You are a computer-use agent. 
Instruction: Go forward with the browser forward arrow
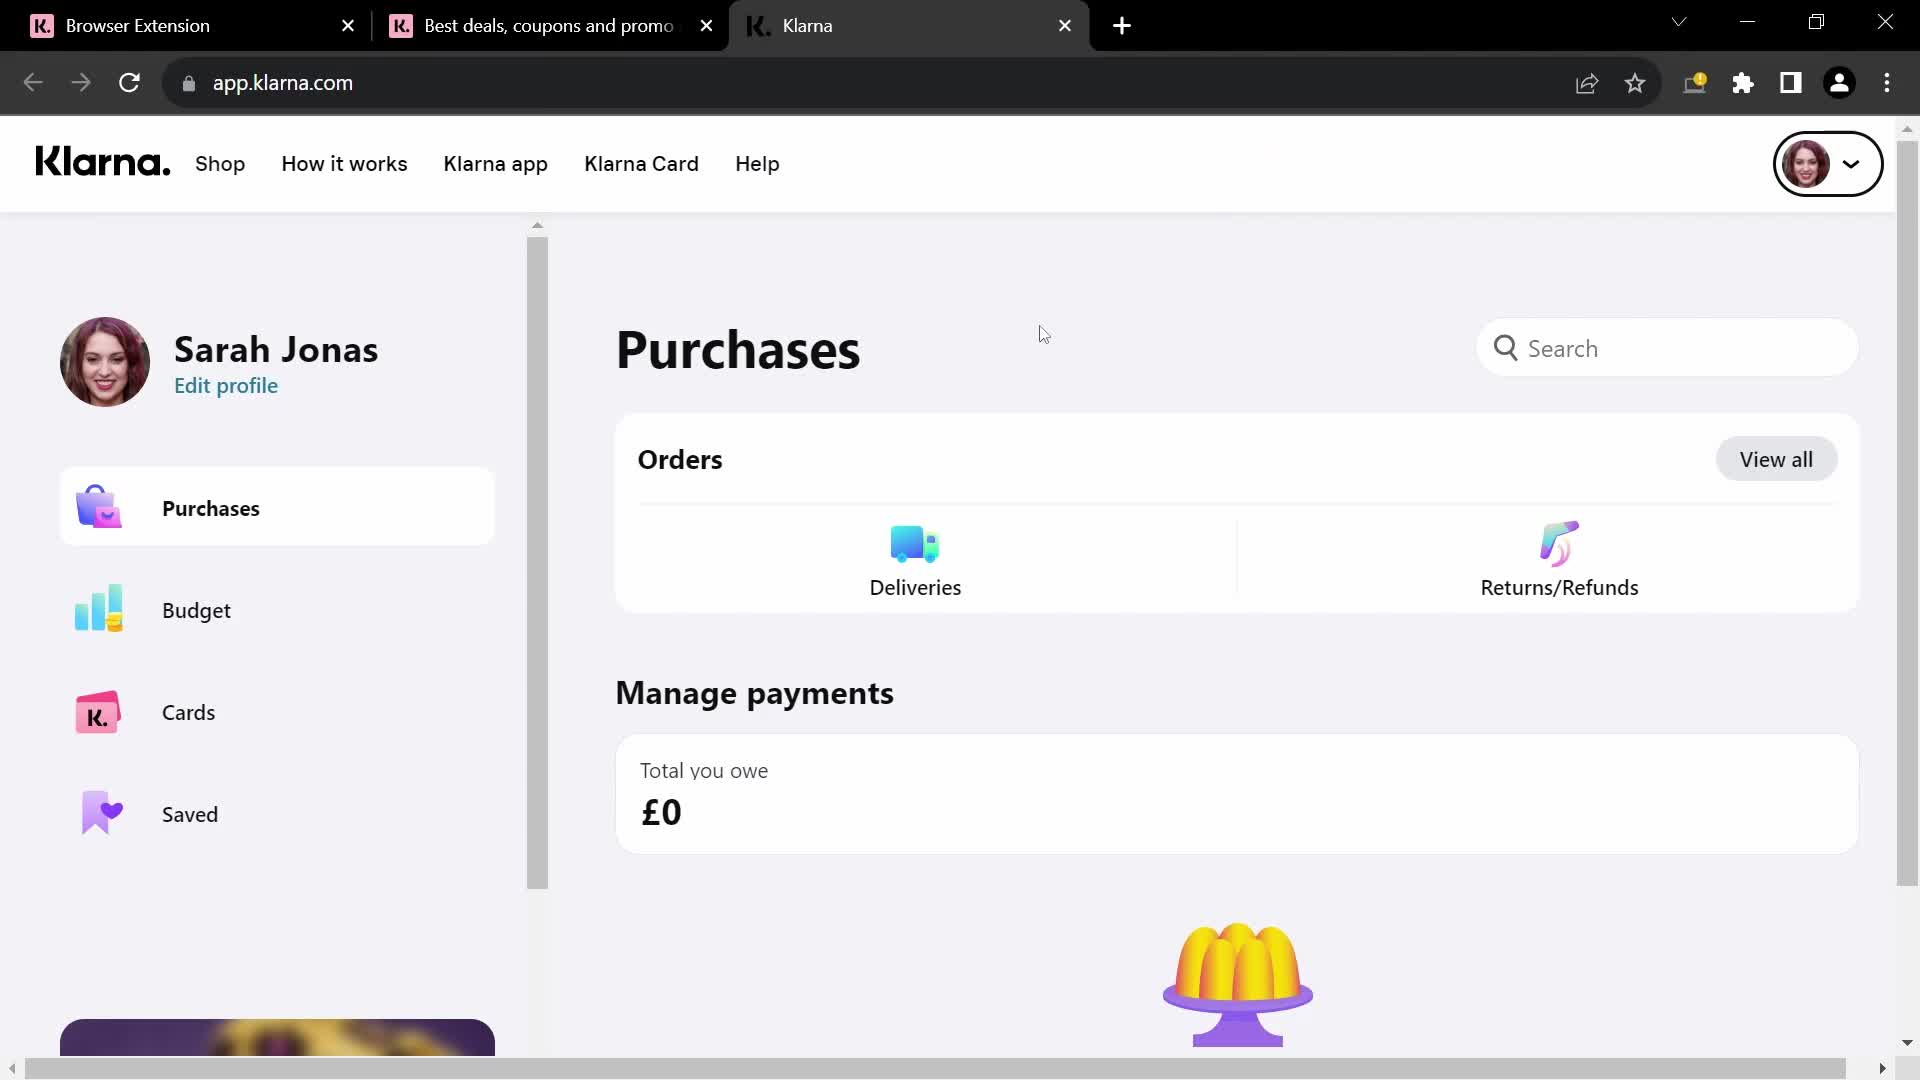tap(81, 83)
